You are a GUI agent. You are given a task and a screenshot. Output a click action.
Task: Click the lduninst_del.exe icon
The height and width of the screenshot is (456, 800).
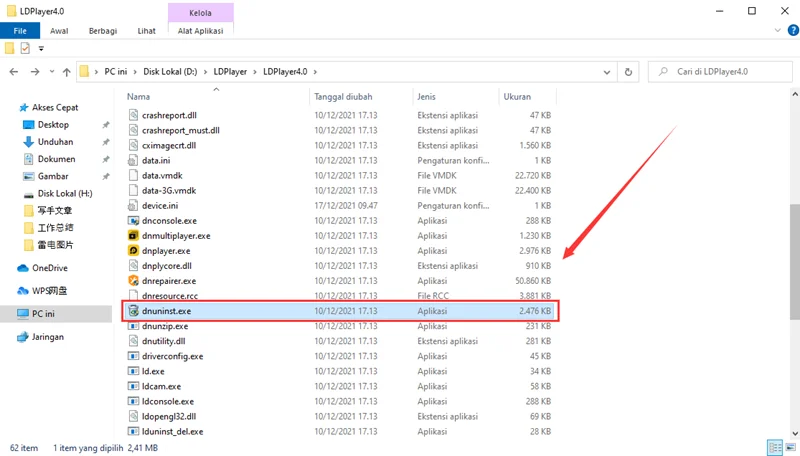[x=133, y=432]
